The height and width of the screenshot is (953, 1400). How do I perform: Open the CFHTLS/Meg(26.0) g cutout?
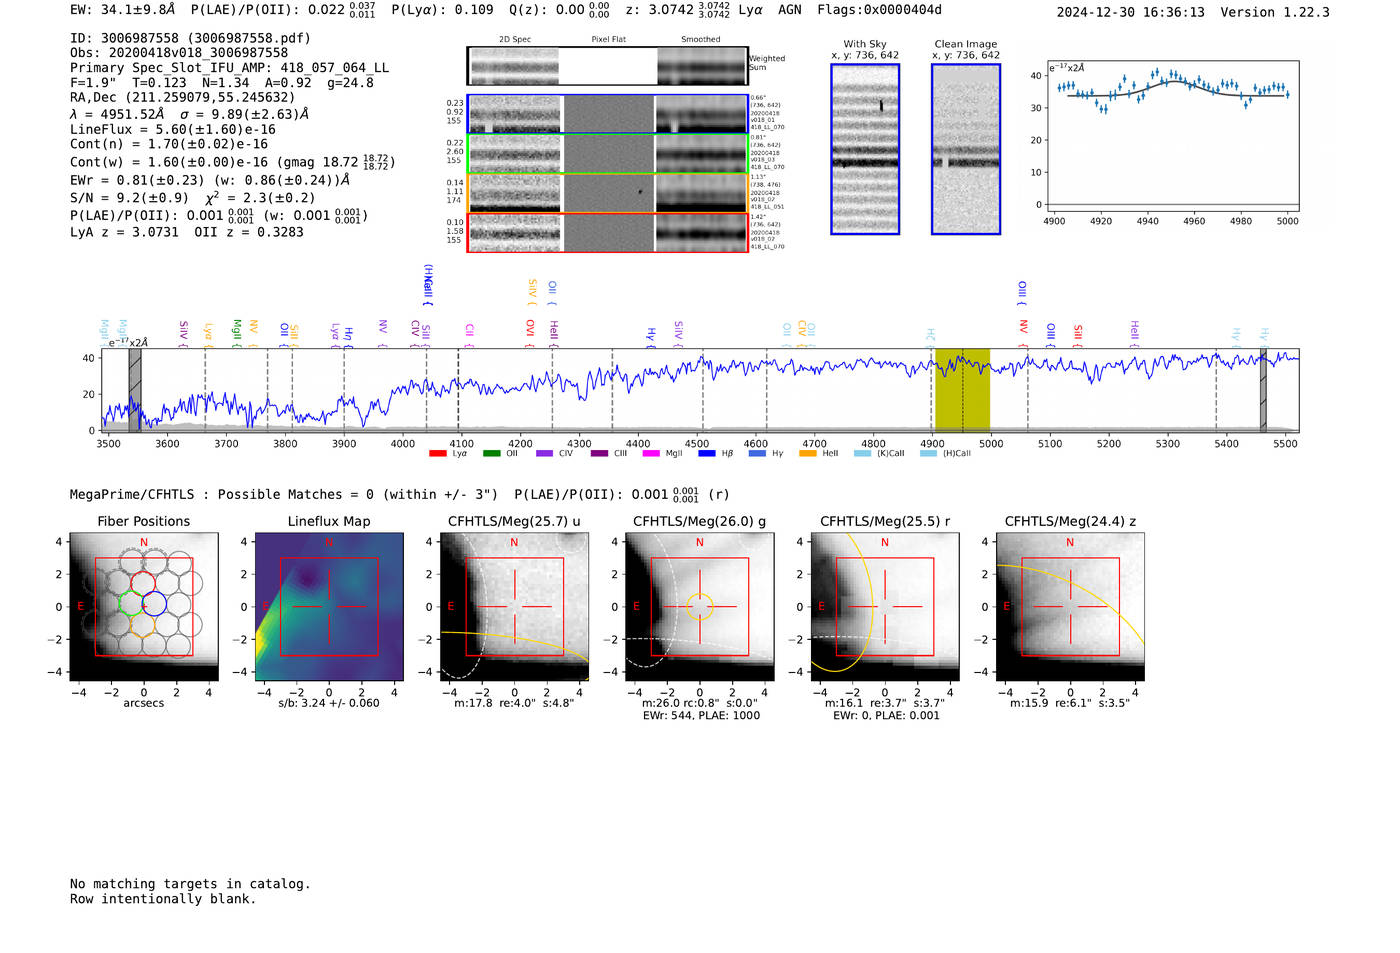point(699,607)
